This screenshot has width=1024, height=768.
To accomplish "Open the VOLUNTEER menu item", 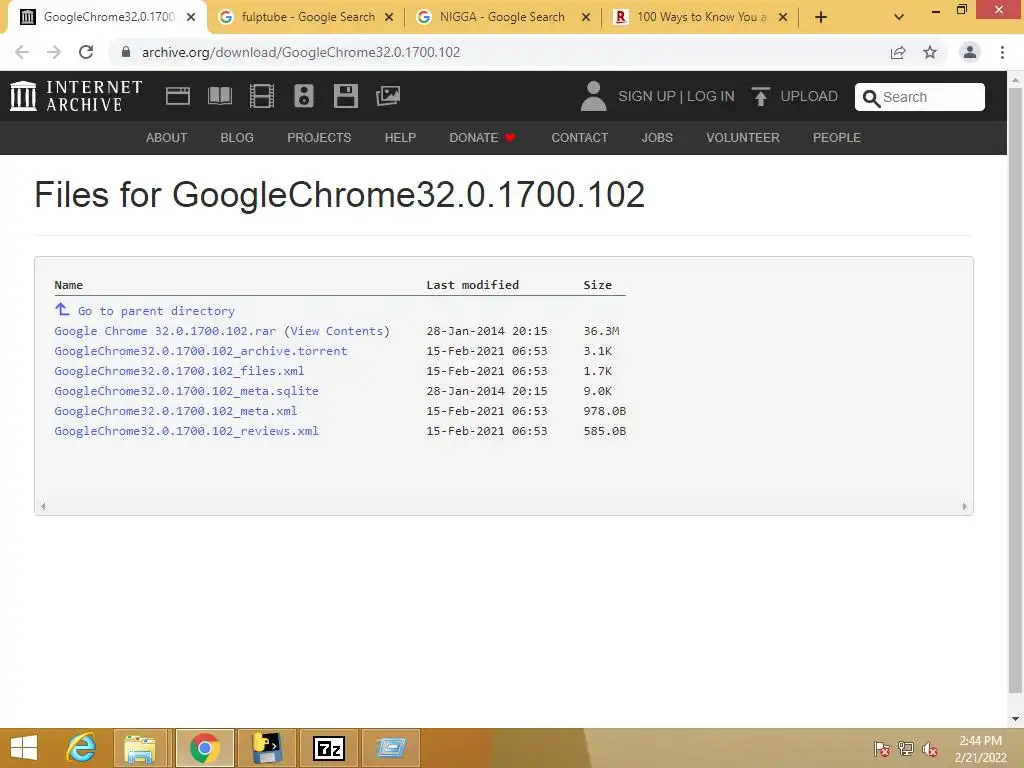I will 743,138.
